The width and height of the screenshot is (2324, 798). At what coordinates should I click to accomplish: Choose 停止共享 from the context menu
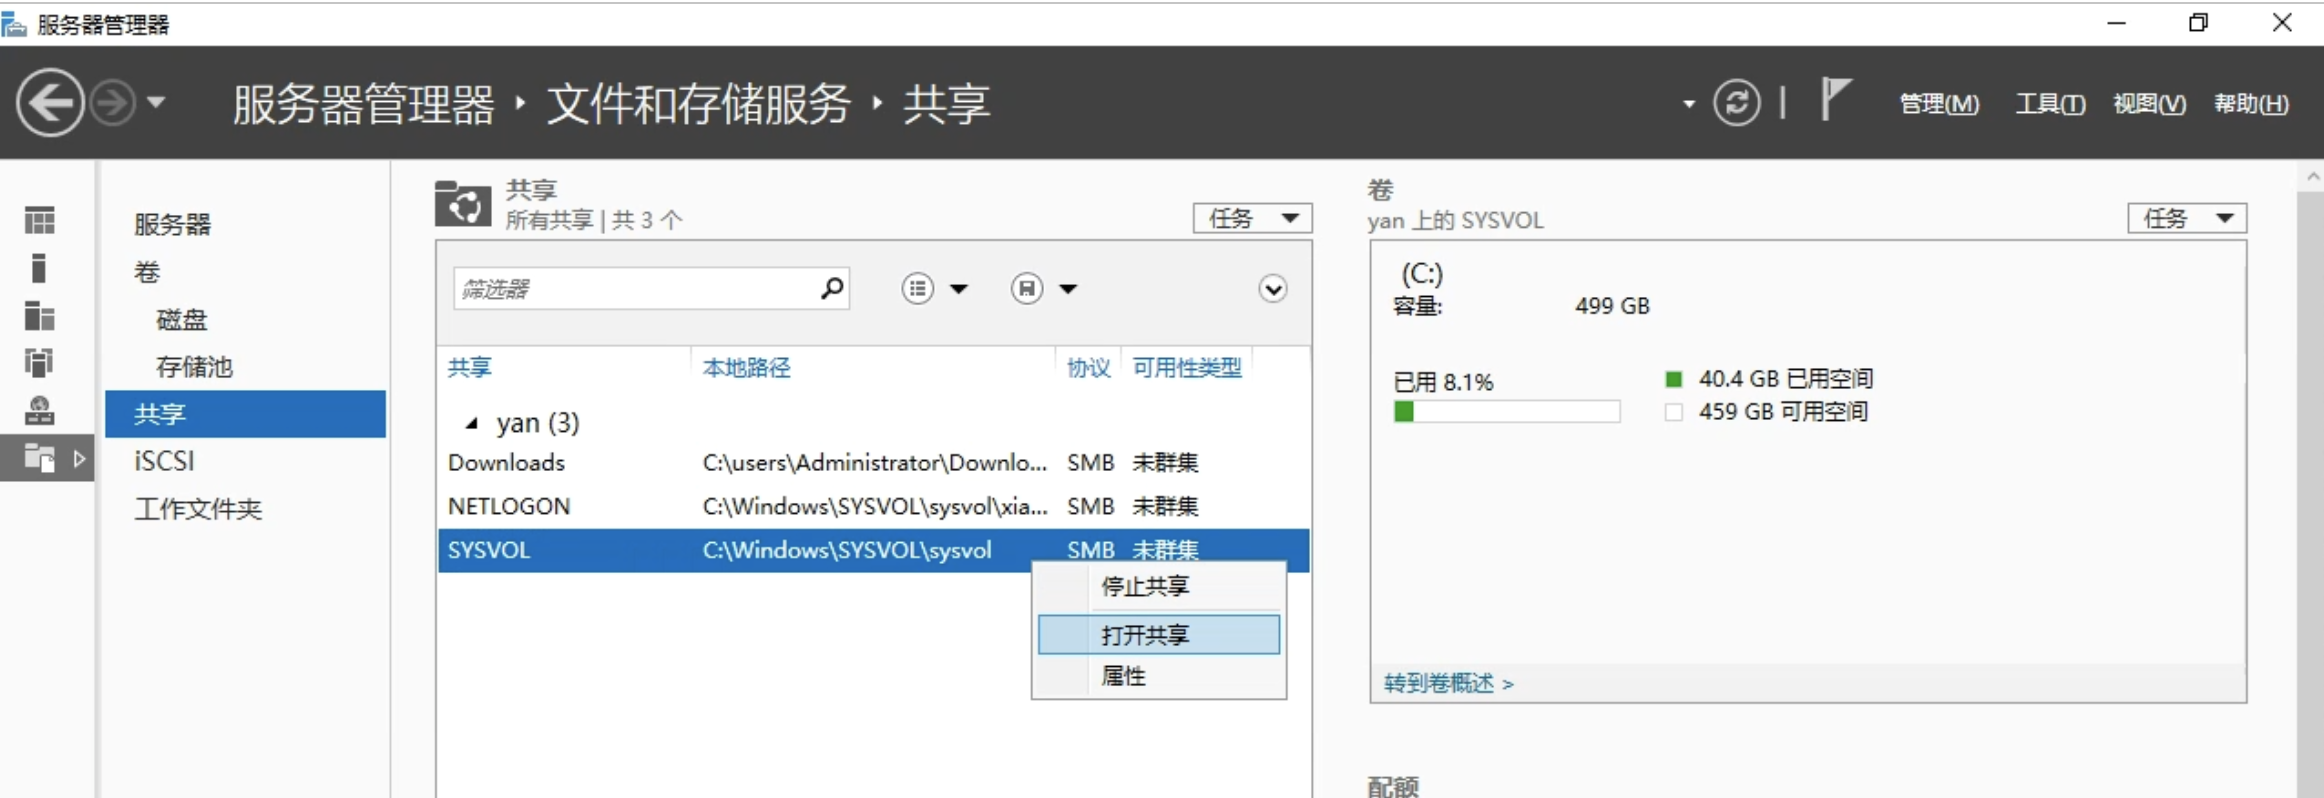(x=1158, y=587)
